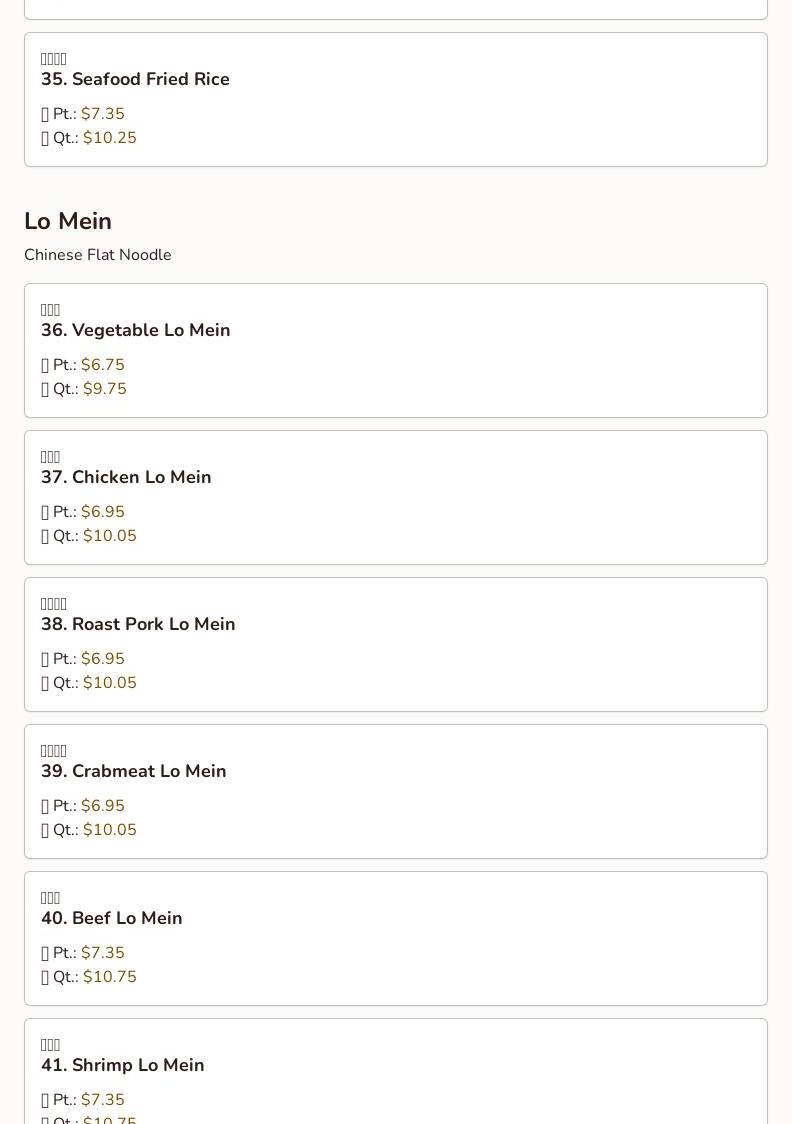Open the Beef Lo Mein item
The width and height of the screenshot is (792, 1124).
111,918
